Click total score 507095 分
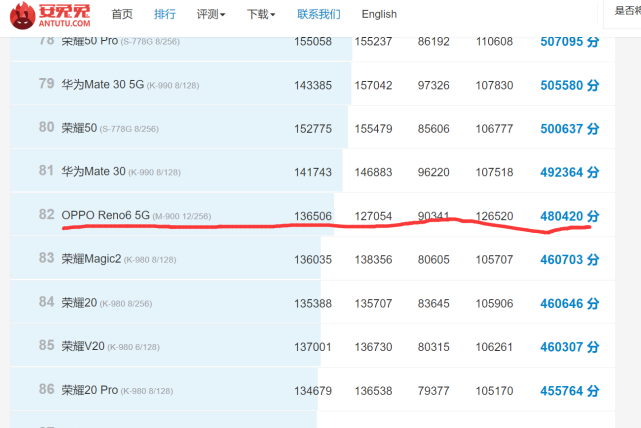 569,41
